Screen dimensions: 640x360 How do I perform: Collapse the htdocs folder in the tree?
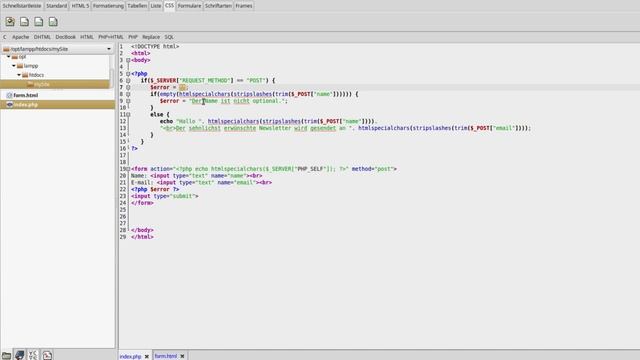tap(19, 75)
